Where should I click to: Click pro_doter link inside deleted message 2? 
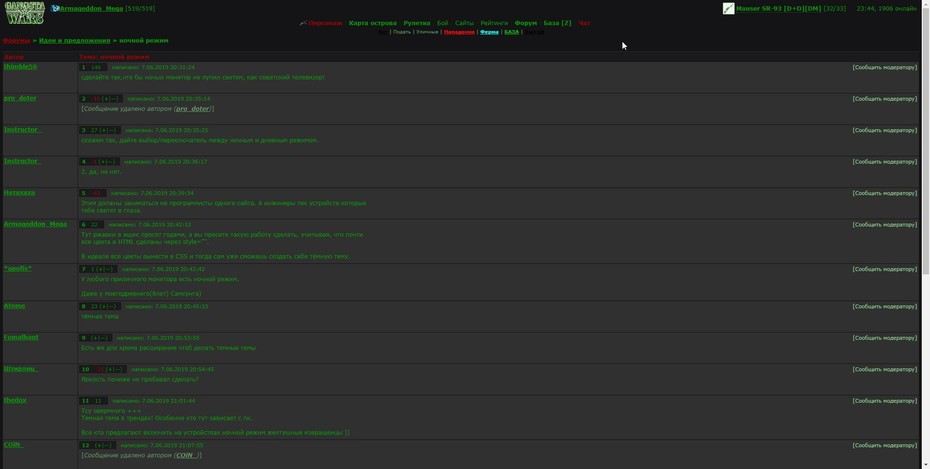(193, 109)
